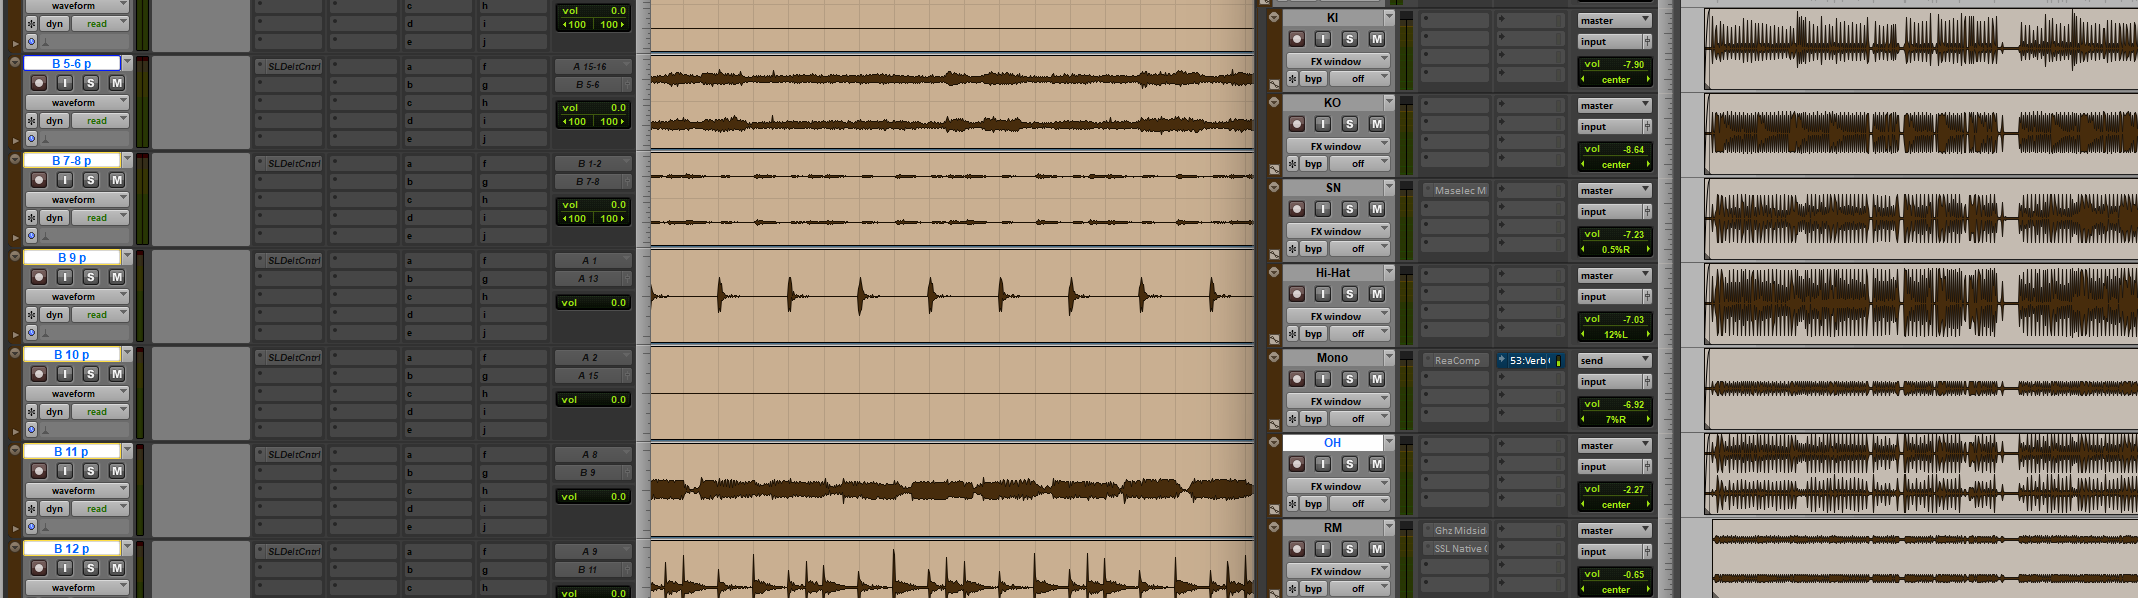Viewport: 2138px width, 598px height.
Task: Mute the B 11 p track
Action: [117, 471]
